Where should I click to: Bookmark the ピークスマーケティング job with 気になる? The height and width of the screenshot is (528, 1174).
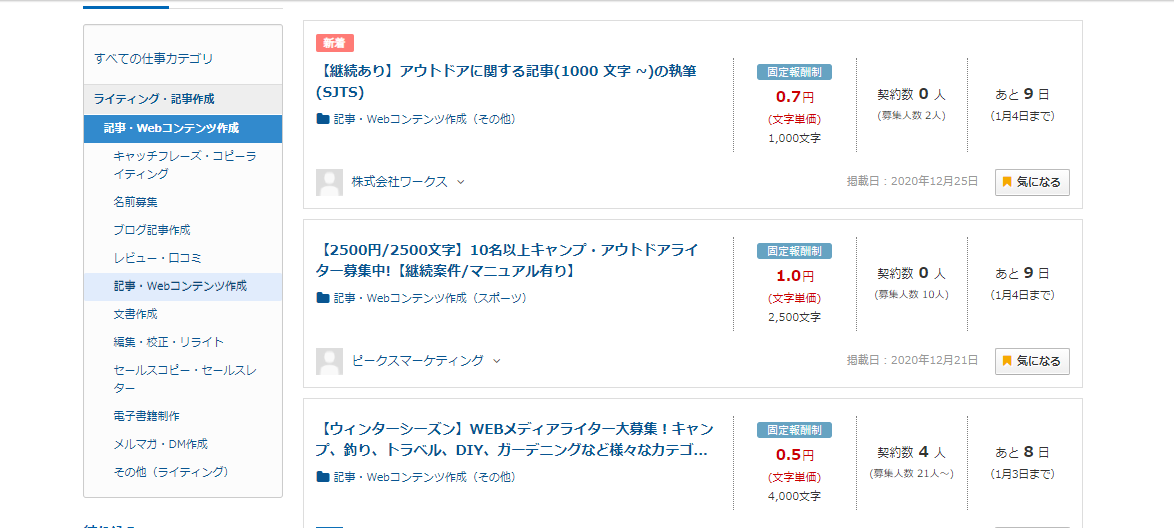(x=1032, y=361)
